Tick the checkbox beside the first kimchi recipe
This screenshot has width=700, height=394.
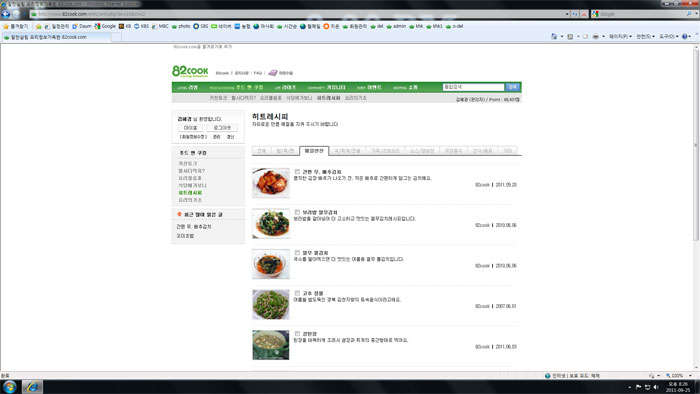point(297,171)
